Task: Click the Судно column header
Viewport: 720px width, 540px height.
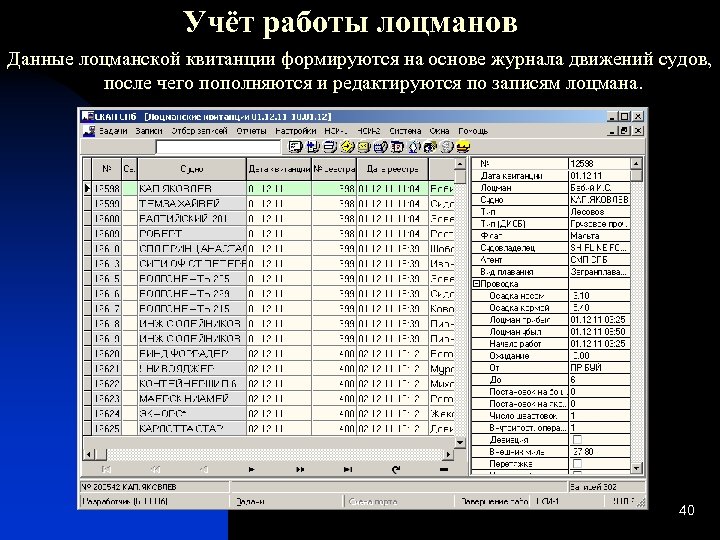Action: (x=192, y=169)
